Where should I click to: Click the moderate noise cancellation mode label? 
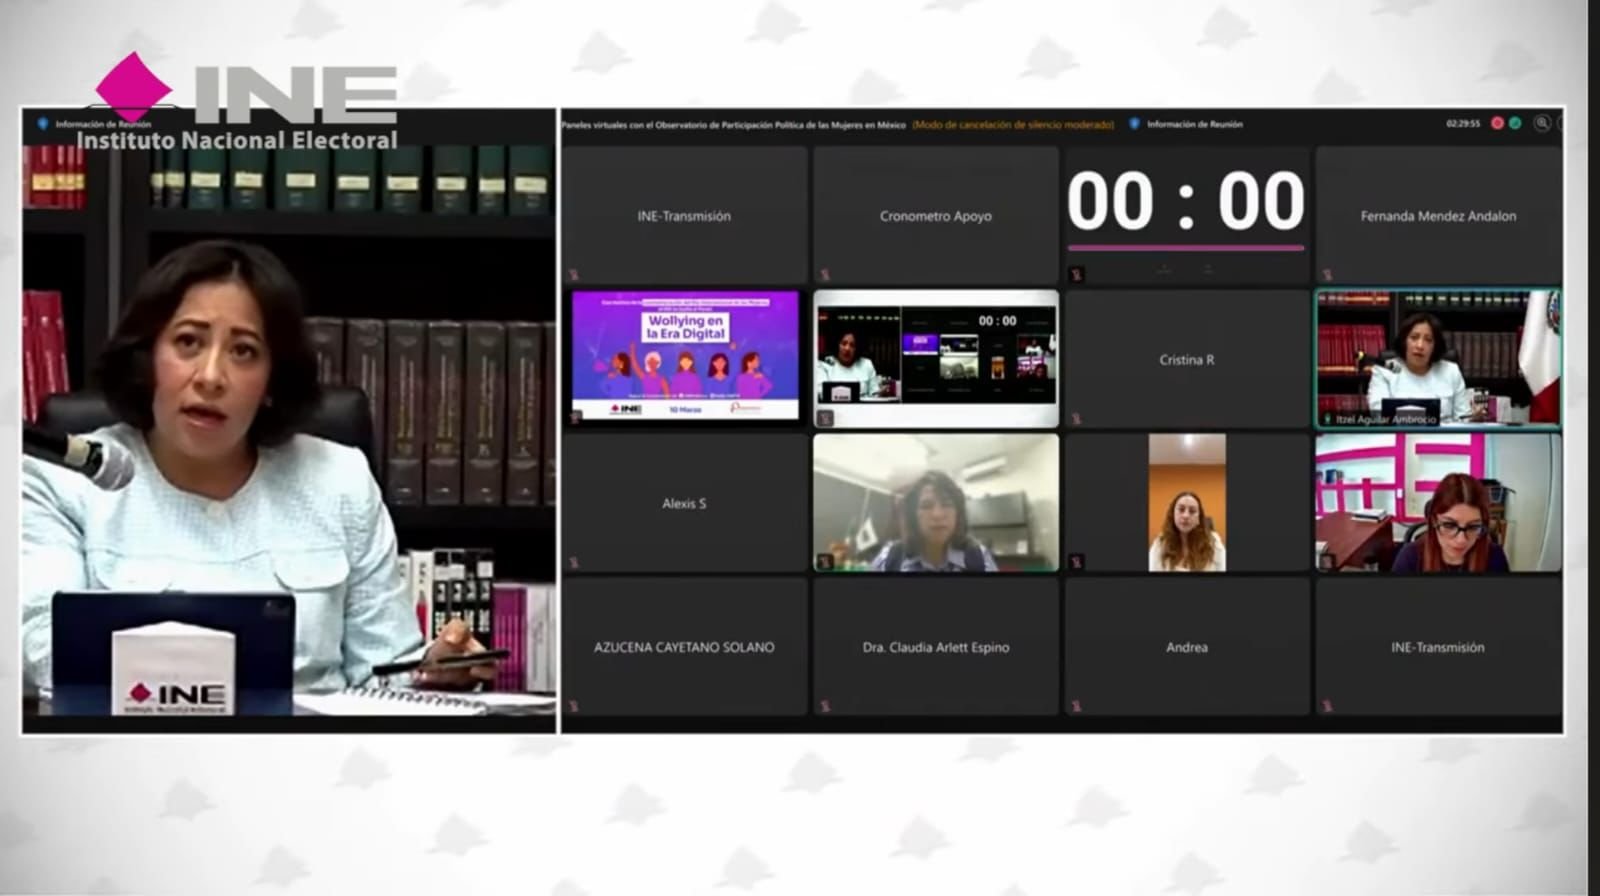[x=1012, y=125]
